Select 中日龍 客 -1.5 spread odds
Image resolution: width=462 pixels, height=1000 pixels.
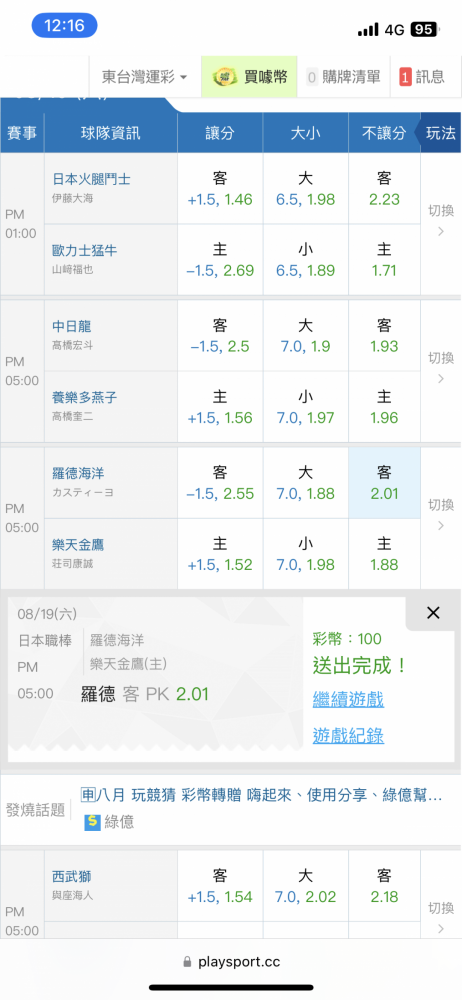click(x=220, y=335)
